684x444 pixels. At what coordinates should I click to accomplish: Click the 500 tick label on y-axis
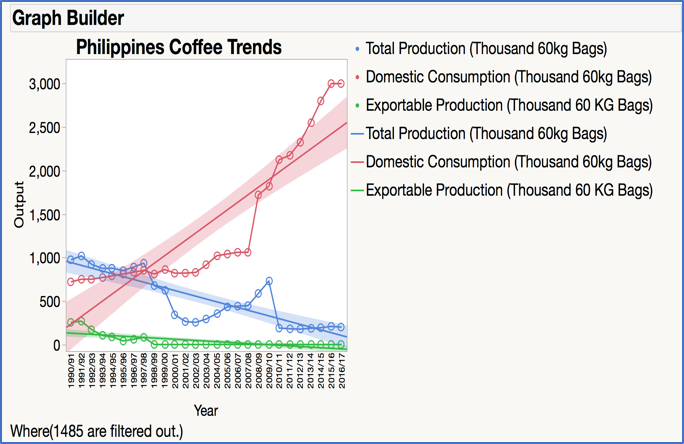(50, 302)
